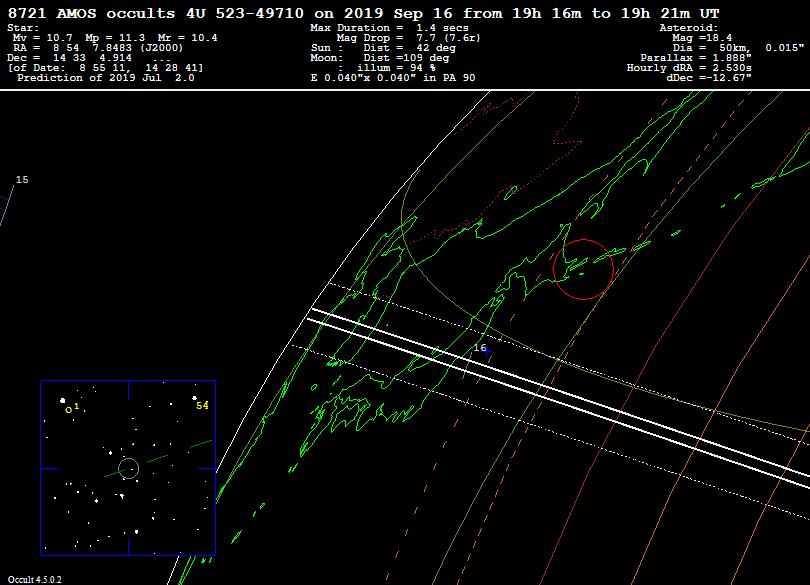Image resolution: width=810 pixels, height=585 pixels.
Task: Click the blue cross marker beside '16'
Action: 488,352
